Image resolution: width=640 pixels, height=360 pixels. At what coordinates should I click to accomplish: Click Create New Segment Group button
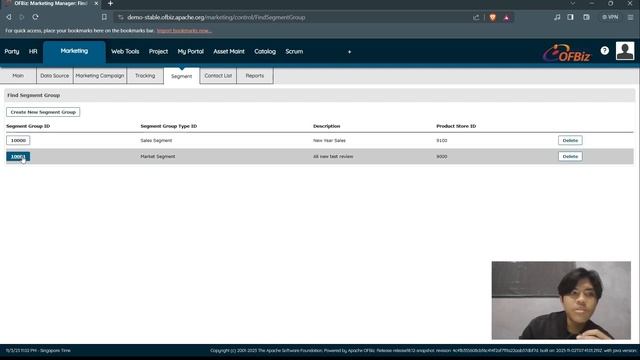[43, 112]
